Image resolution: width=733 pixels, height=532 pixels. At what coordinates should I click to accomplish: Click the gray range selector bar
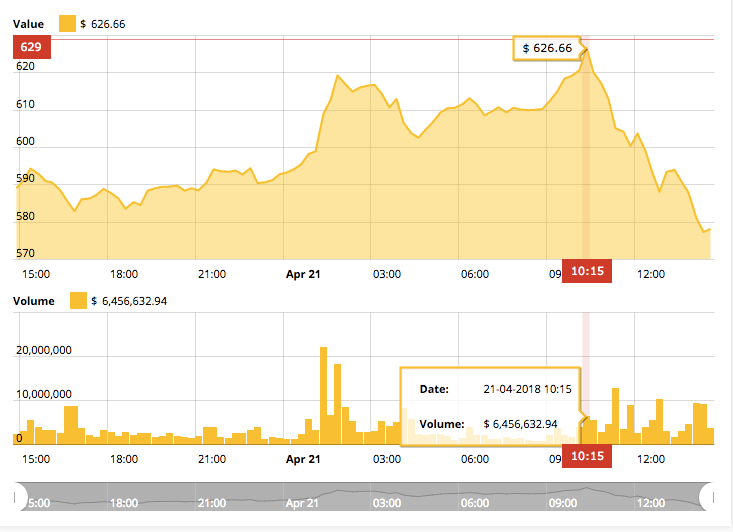[364, 497]
